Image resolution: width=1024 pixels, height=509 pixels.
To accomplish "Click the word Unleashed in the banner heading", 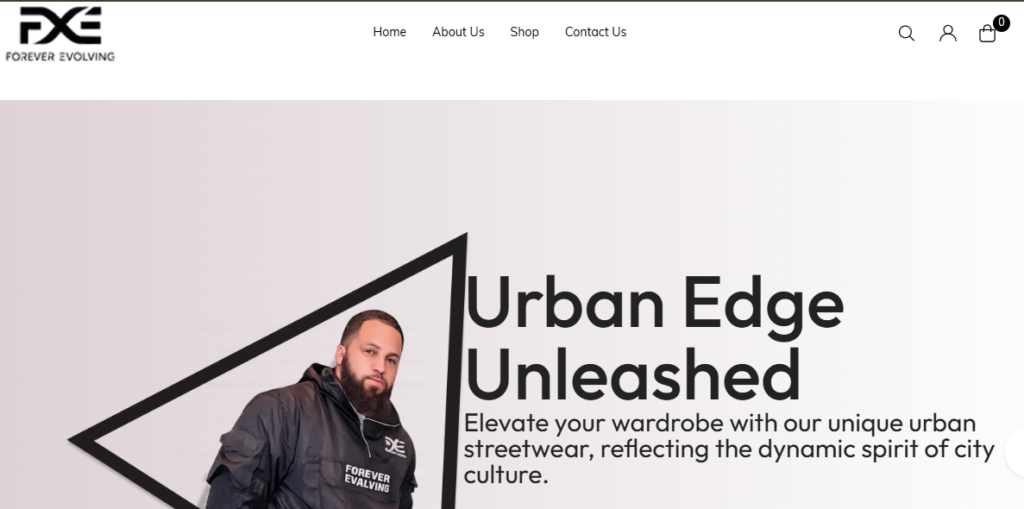I will [632, 374].
